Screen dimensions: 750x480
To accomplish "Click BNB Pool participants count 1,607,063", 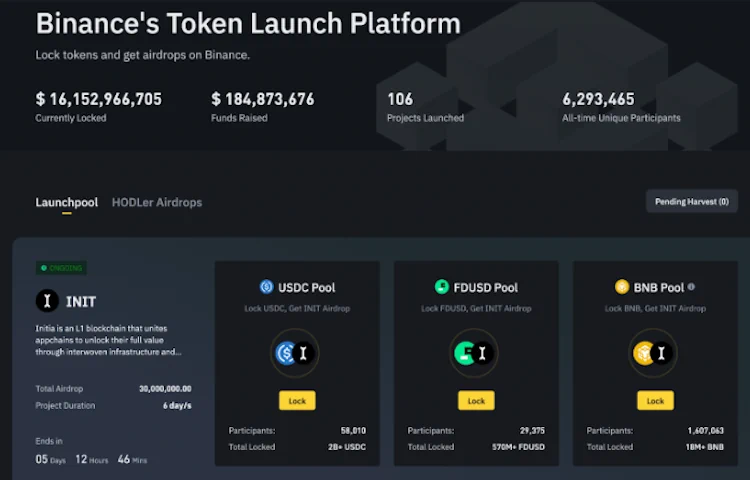I will [x=706, y=431].
